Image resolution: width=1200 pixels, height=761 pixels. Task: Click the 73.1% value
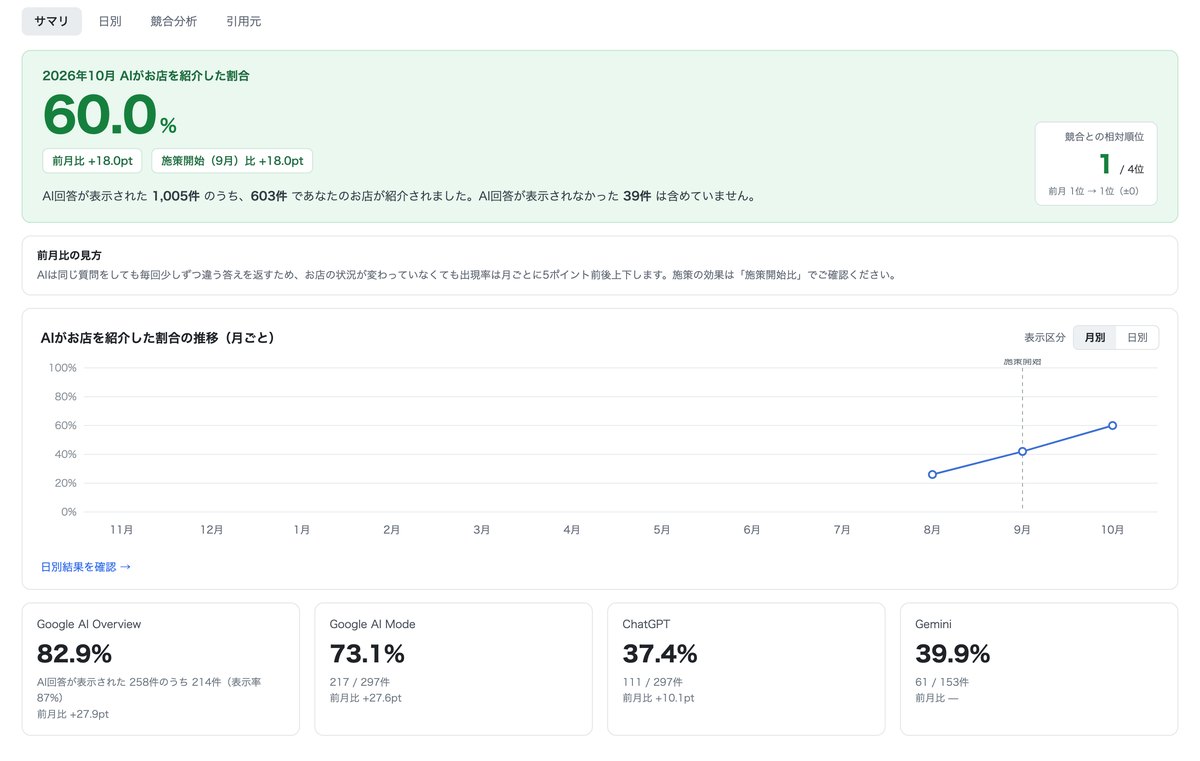pos(367,654)
